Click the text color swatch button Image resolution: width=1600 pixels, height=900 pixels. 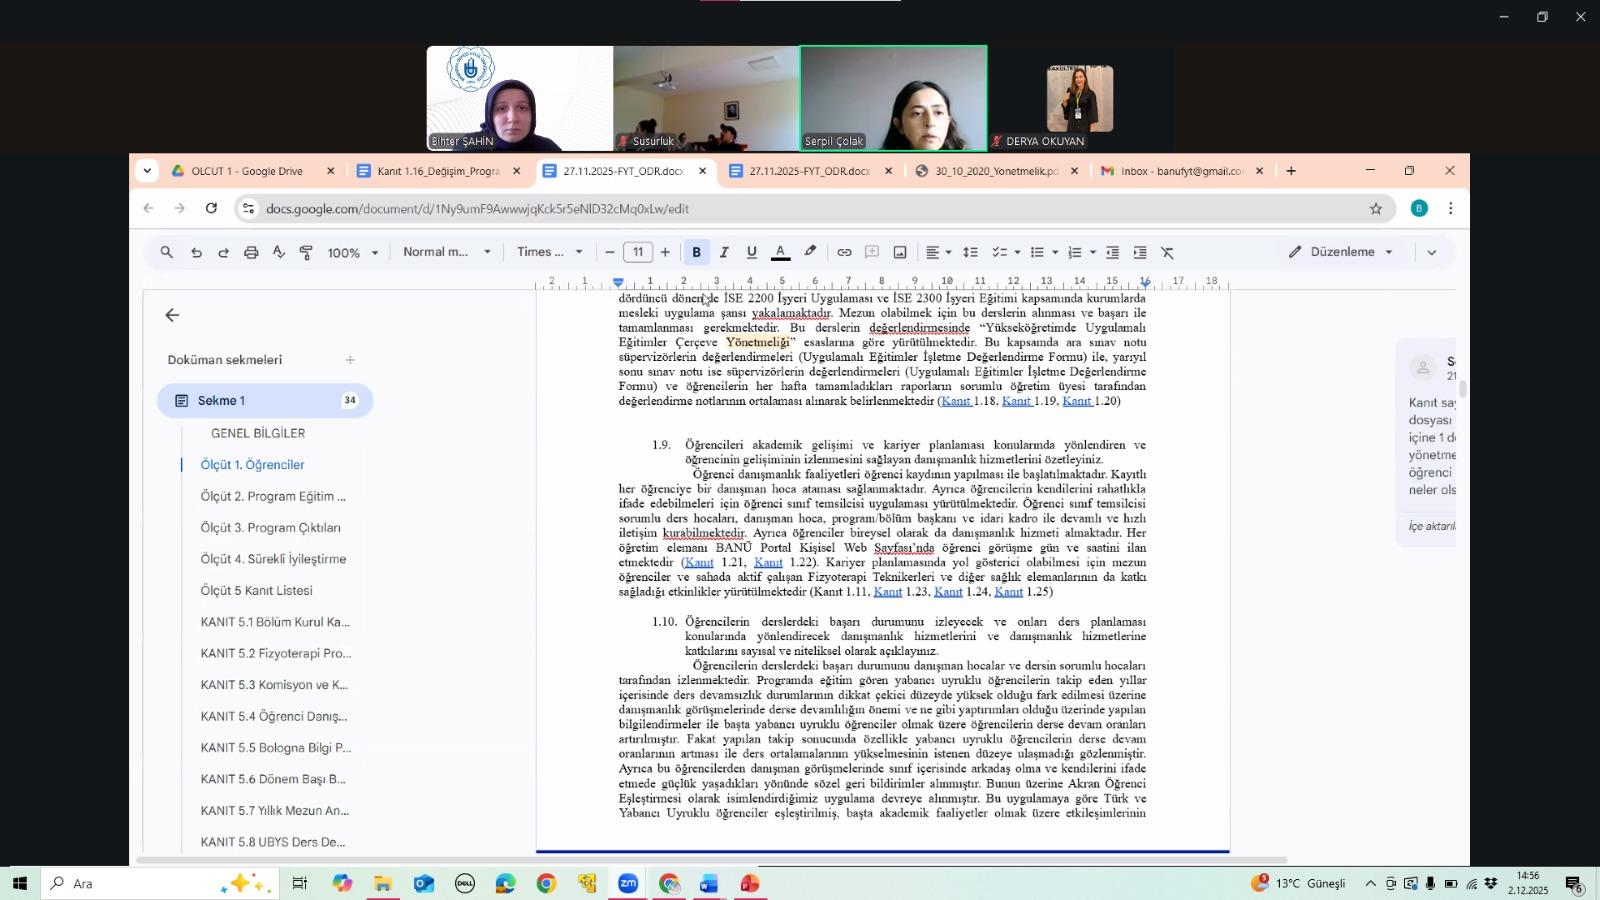(x=781, y=253)
